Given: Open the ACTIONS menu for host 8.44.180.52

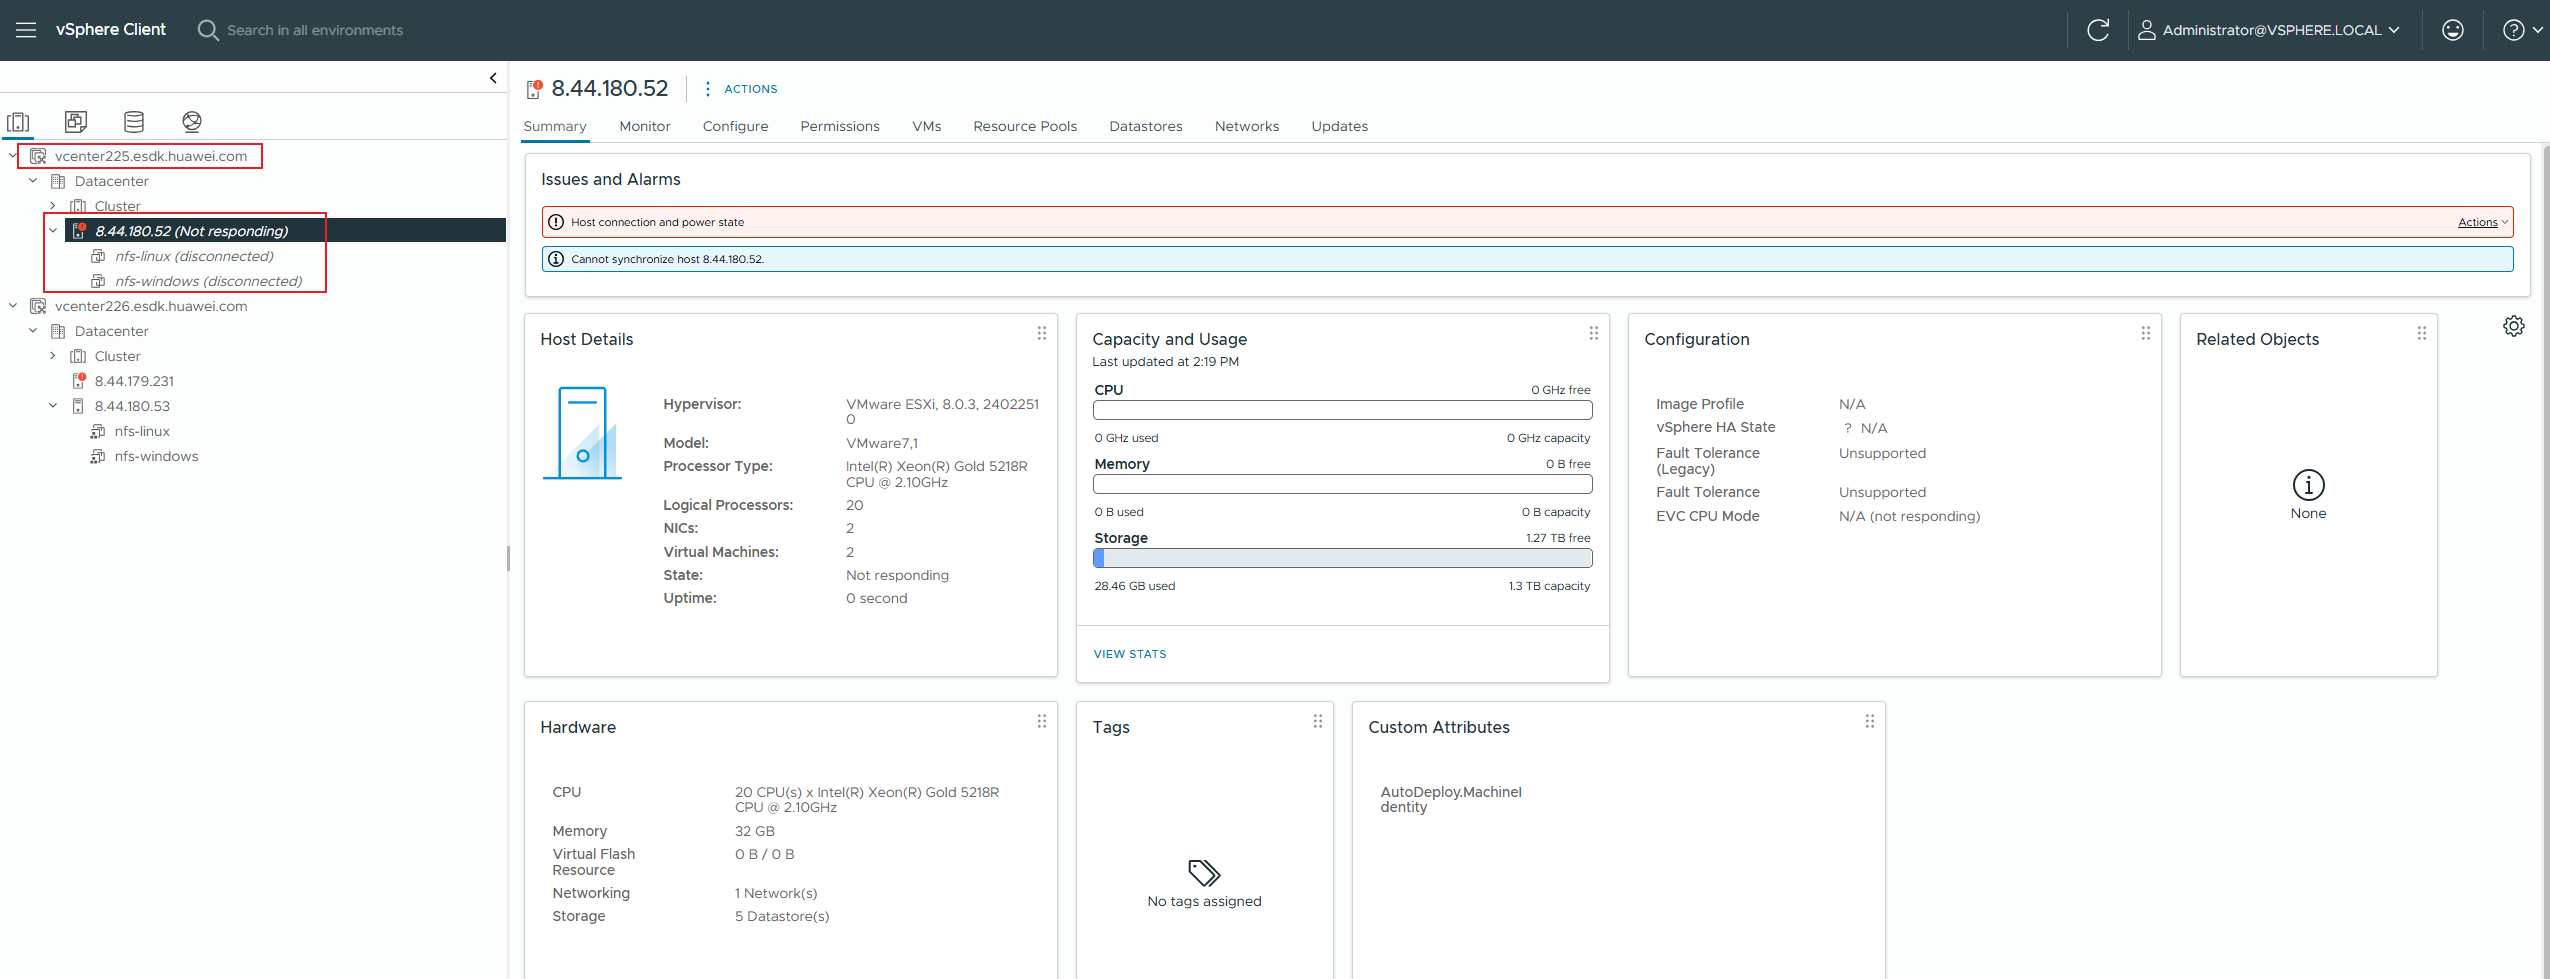Looking at the screenshot, I should click(x=741, y=89).
